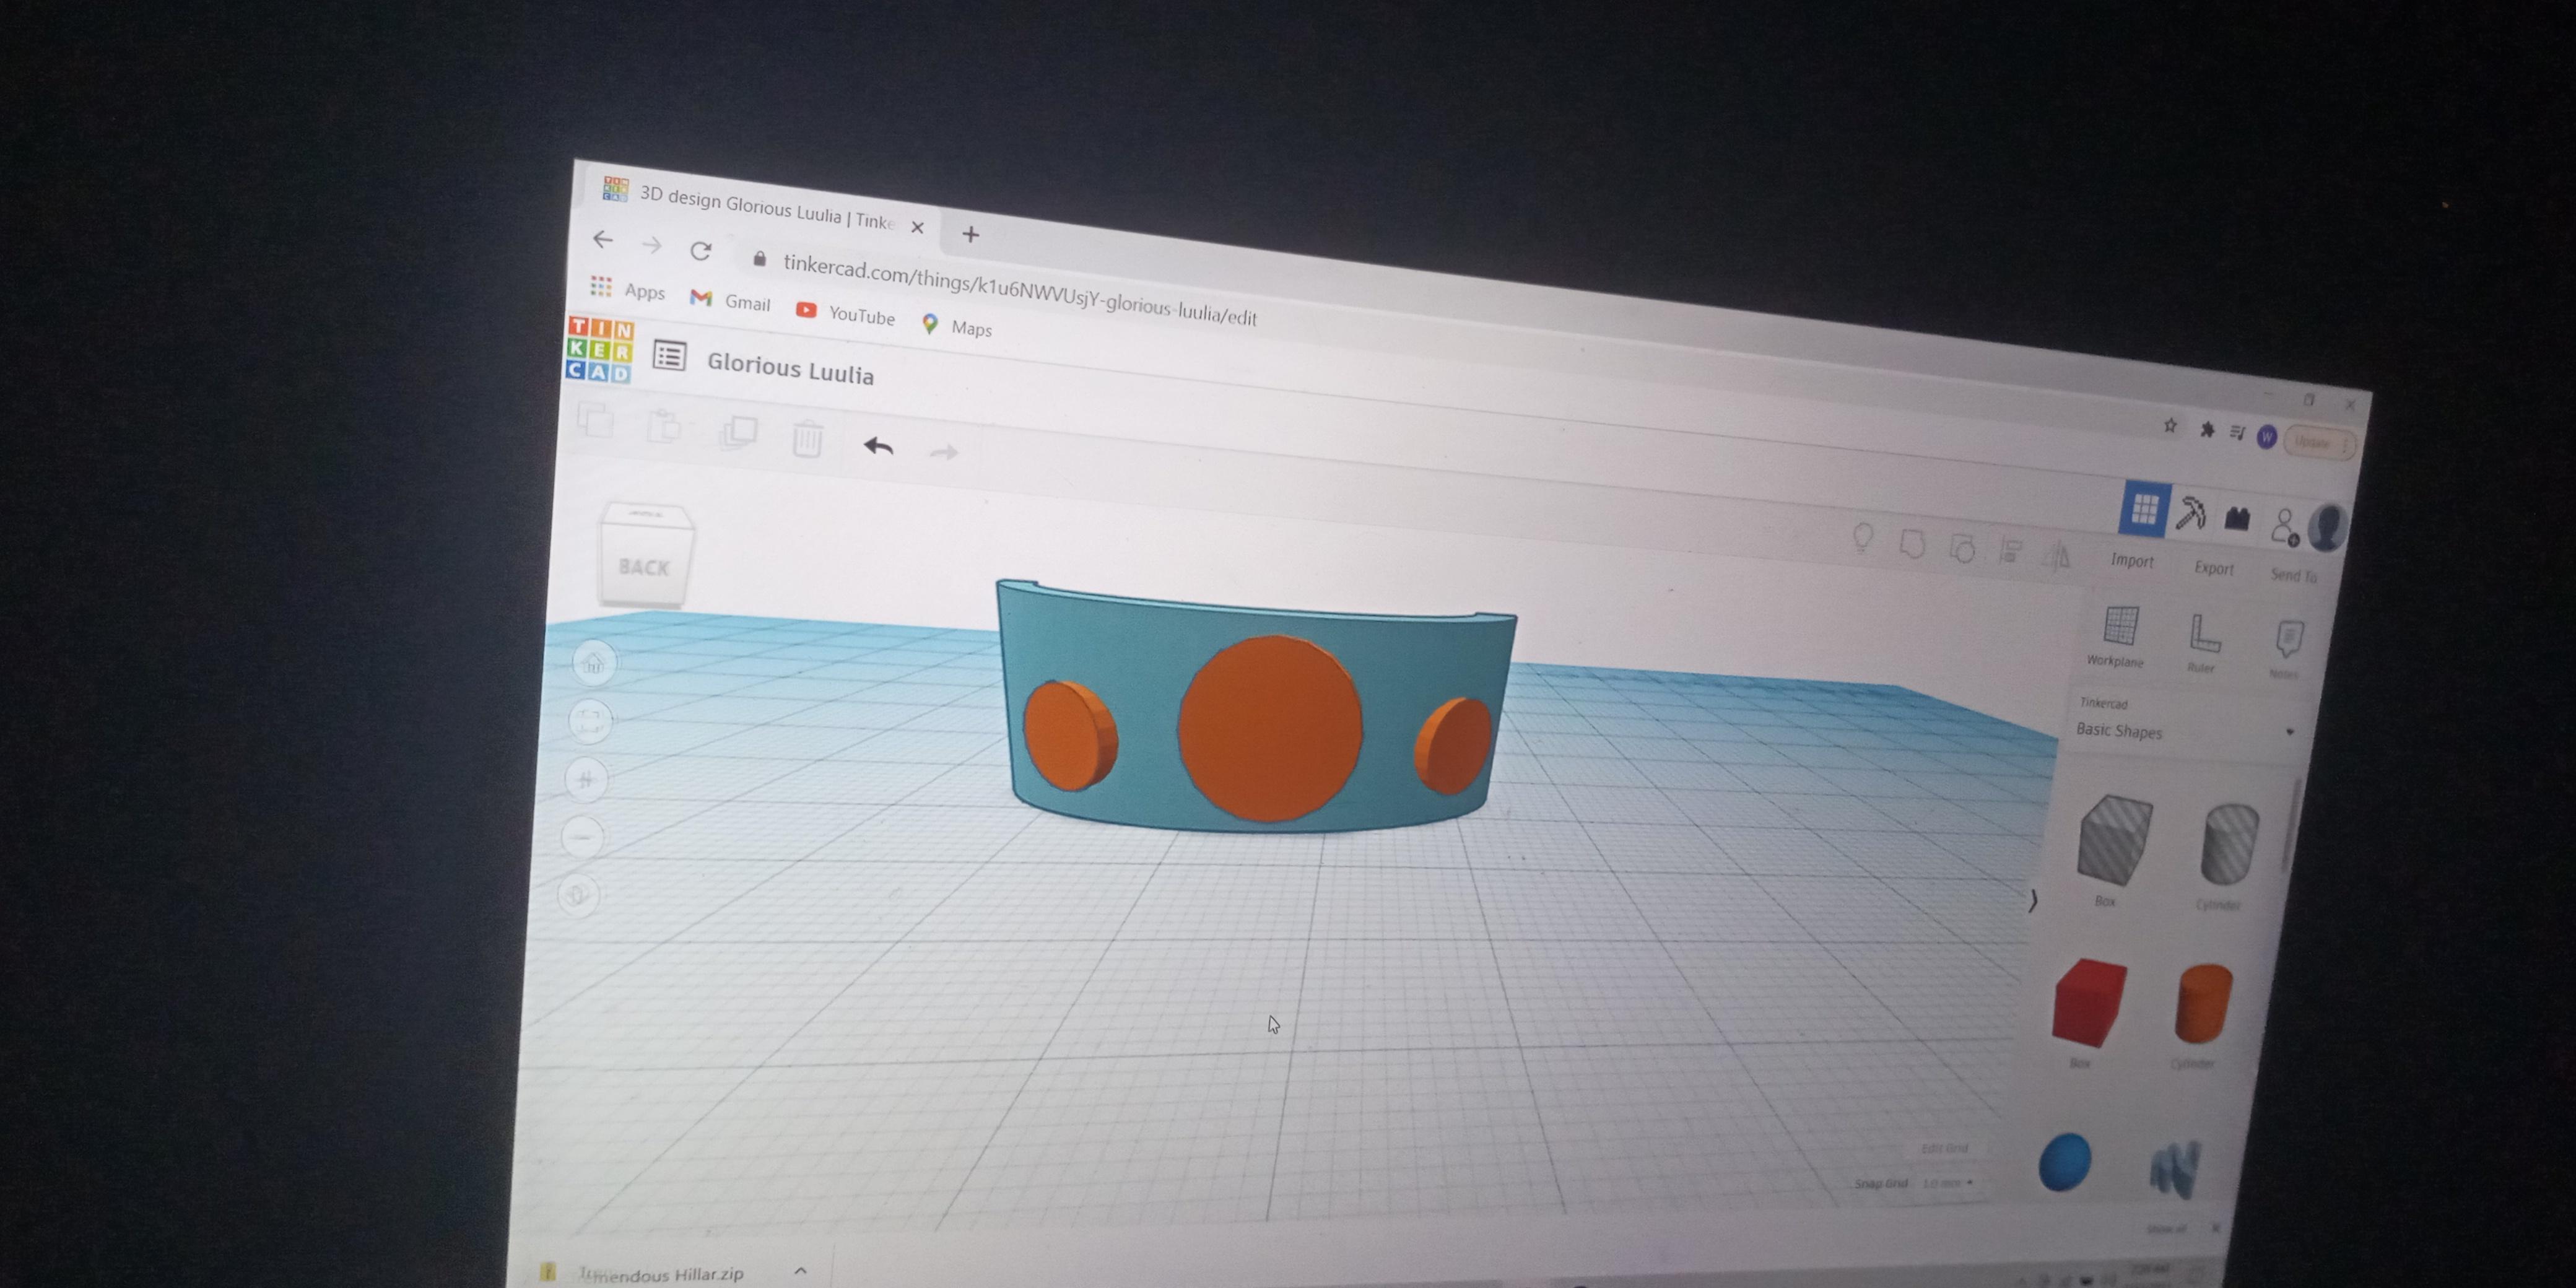Click the Edit Grid button
This screenshot has width=2576, height=1288.
click(x=1944, y=1148)
